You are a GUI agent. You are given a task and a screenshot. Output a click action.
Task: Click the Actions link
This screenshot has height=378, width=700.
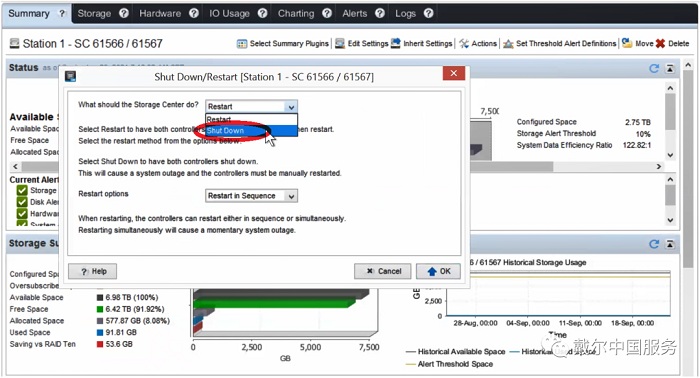484,44
